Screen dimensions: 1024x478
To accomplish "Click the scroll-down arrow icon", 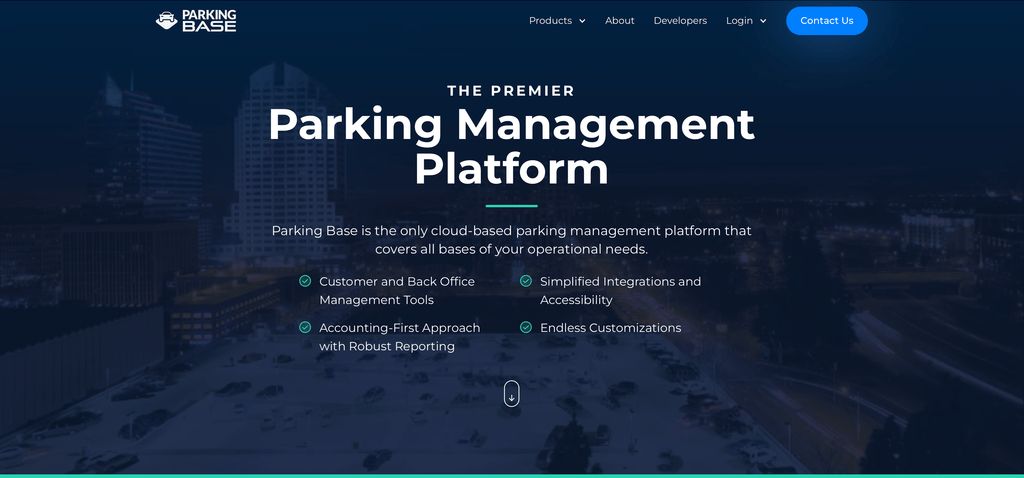I will point(511,394).
